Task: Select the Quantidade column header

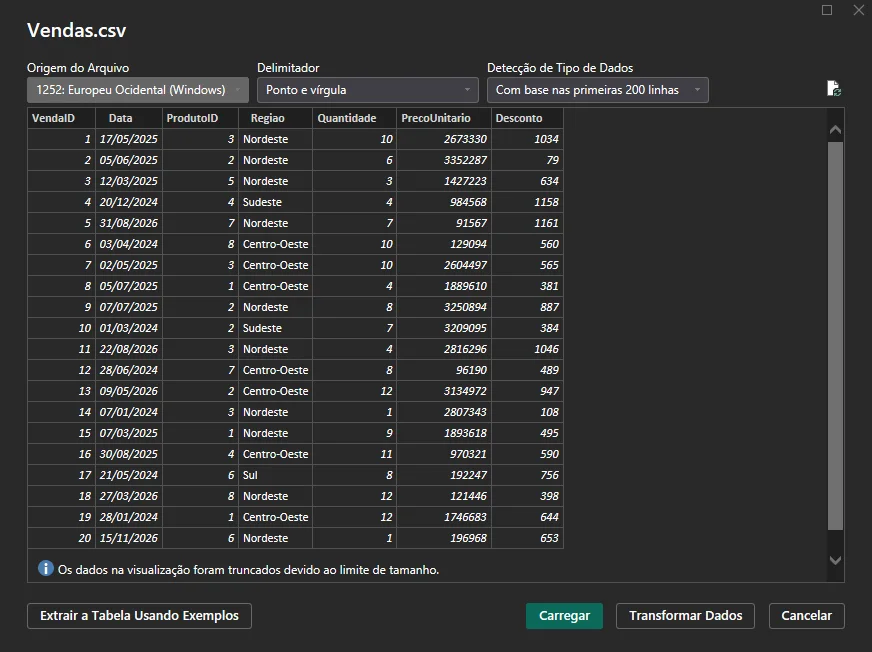Action: [354, 118]
